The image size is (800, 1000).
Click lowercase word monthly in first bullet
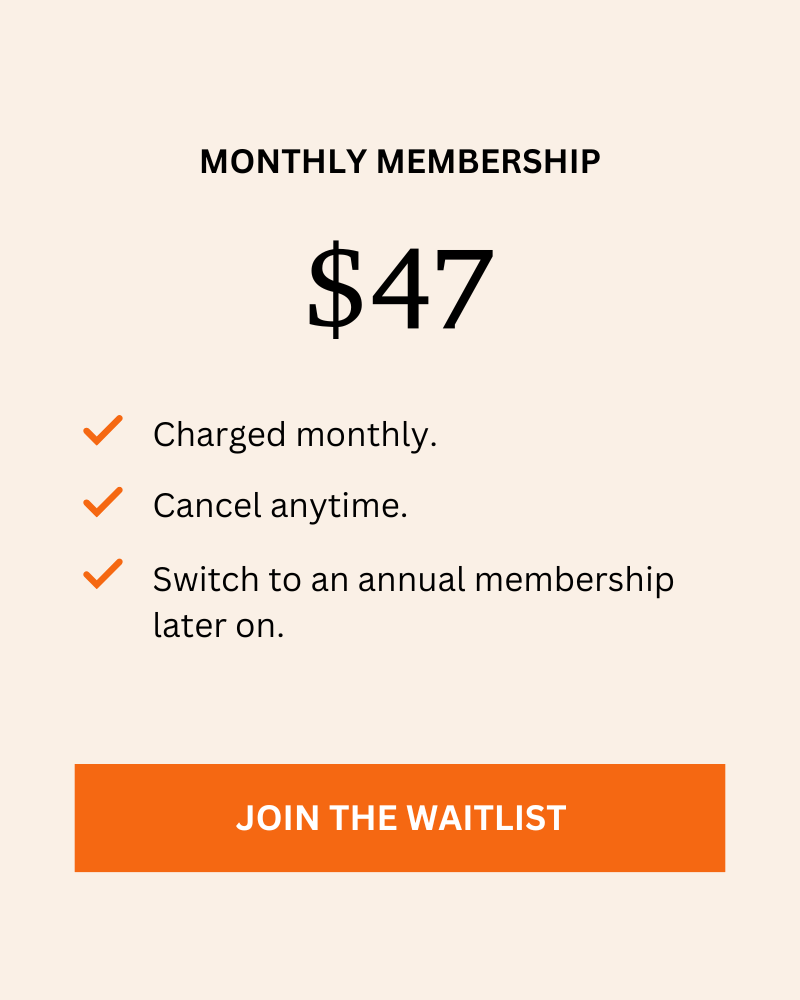[367, 436]
